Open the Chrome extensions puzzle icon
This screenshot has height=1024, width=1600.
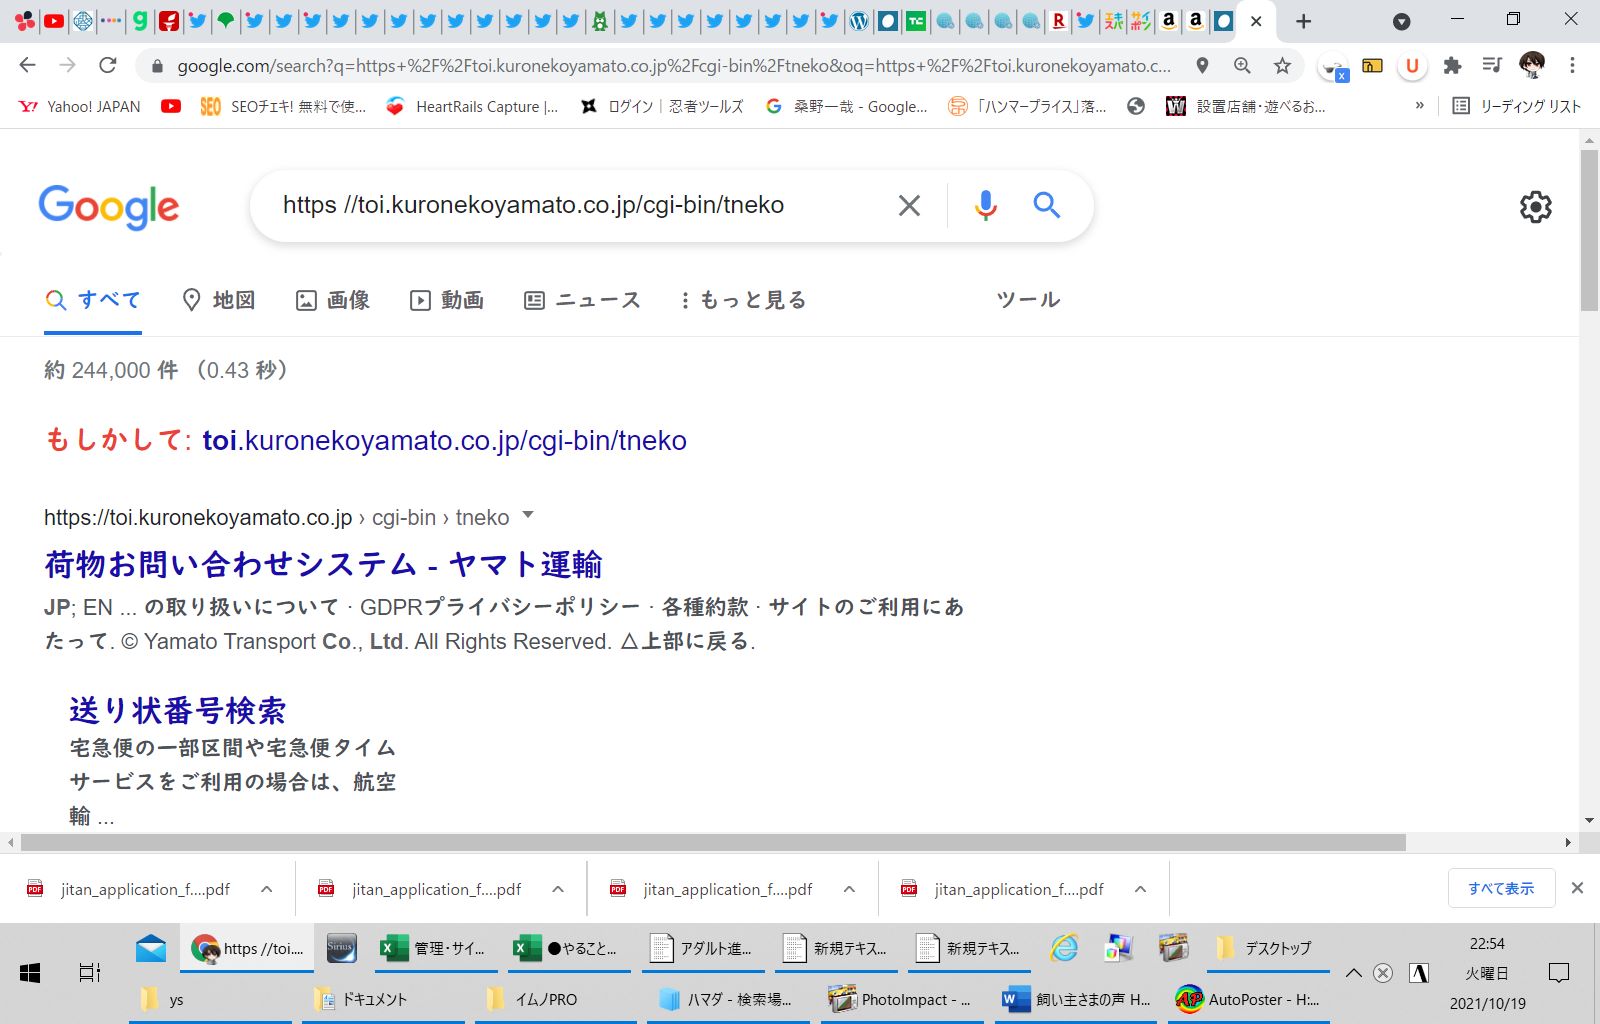(x=1452, y=66)
